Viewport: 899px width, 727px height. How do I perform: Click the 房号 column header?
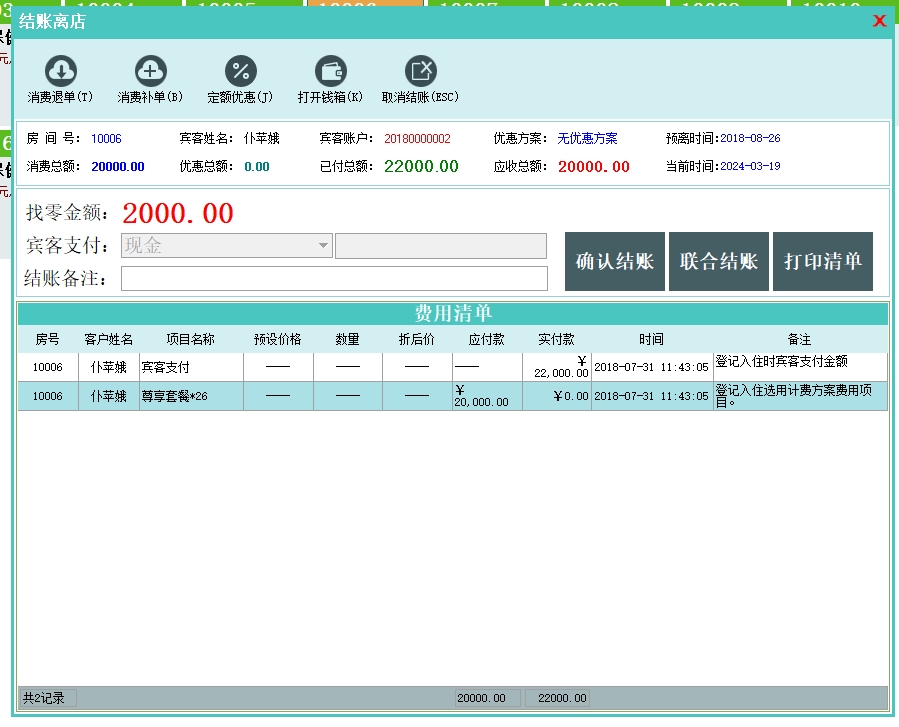(47, 340)
